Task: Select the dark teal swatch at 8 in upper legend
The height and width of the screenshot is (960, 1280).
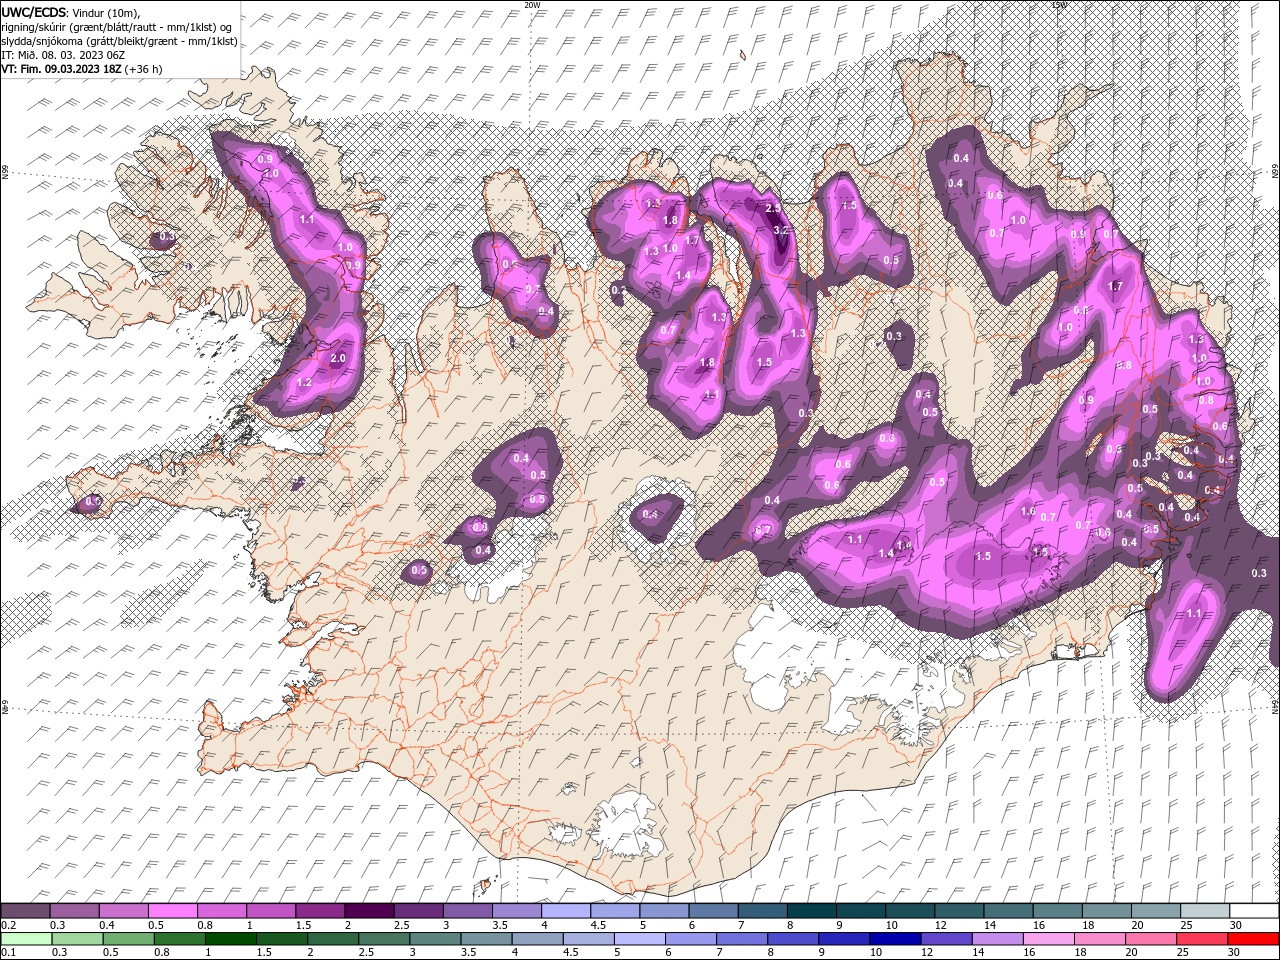Action: point(813,911)
